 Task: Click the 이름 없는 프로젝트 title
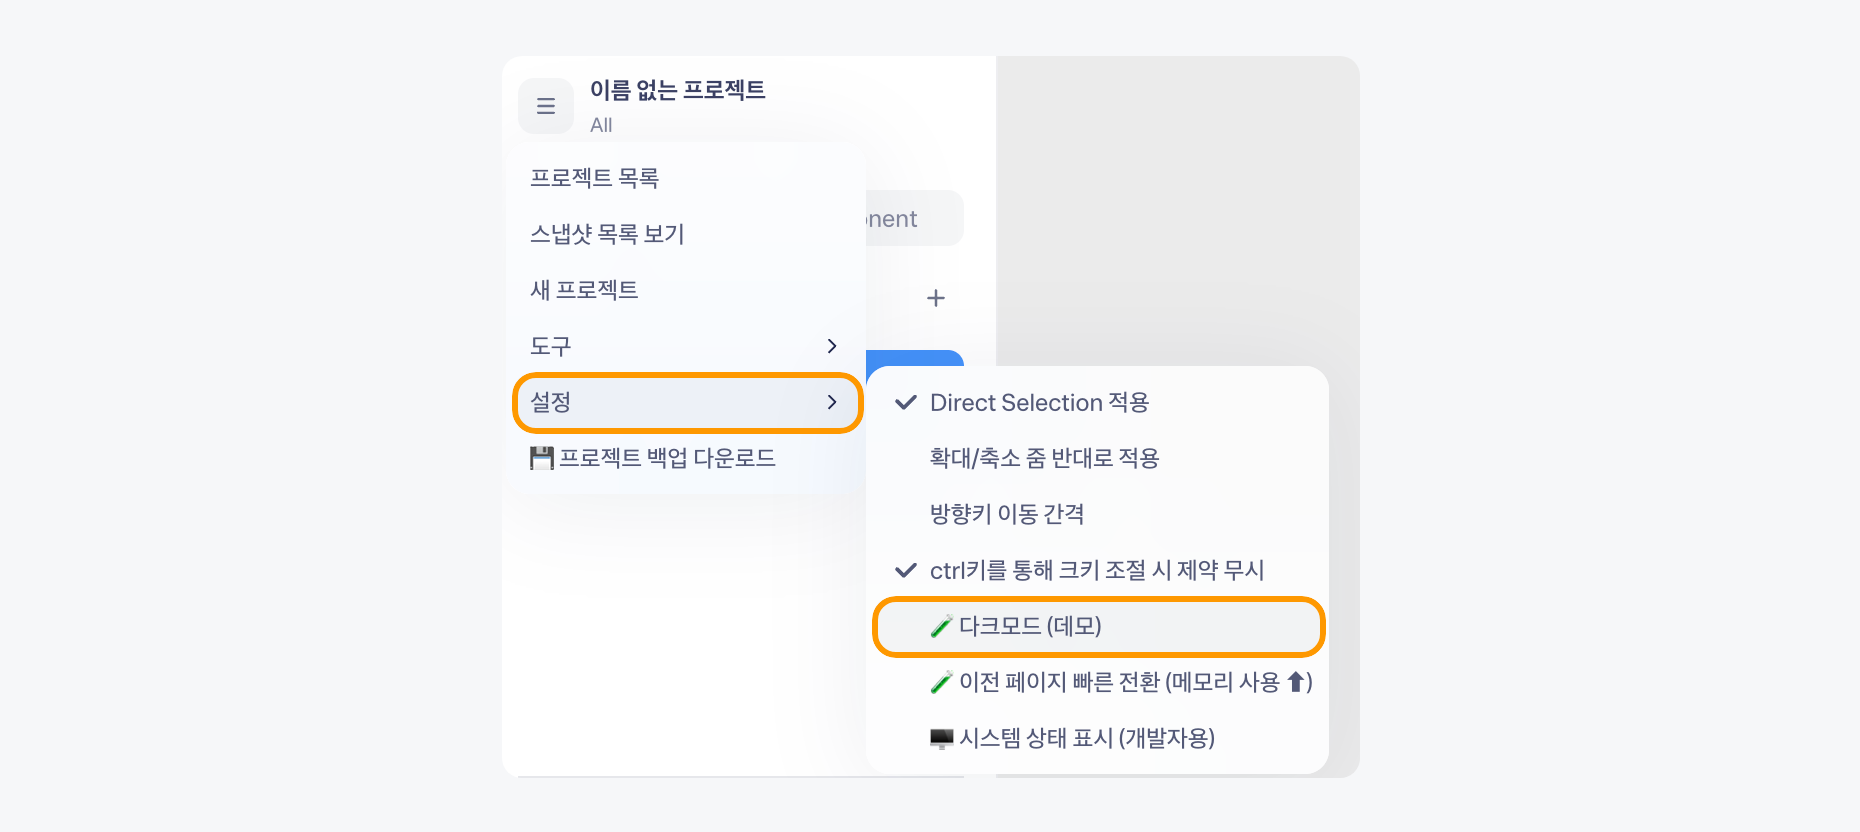click(677, 90)
